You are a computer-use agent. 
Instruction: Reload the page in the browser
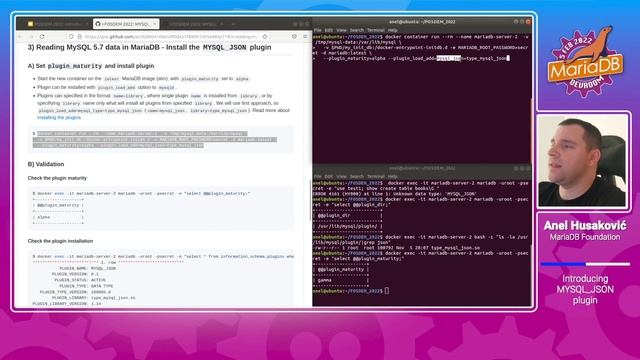42,37
